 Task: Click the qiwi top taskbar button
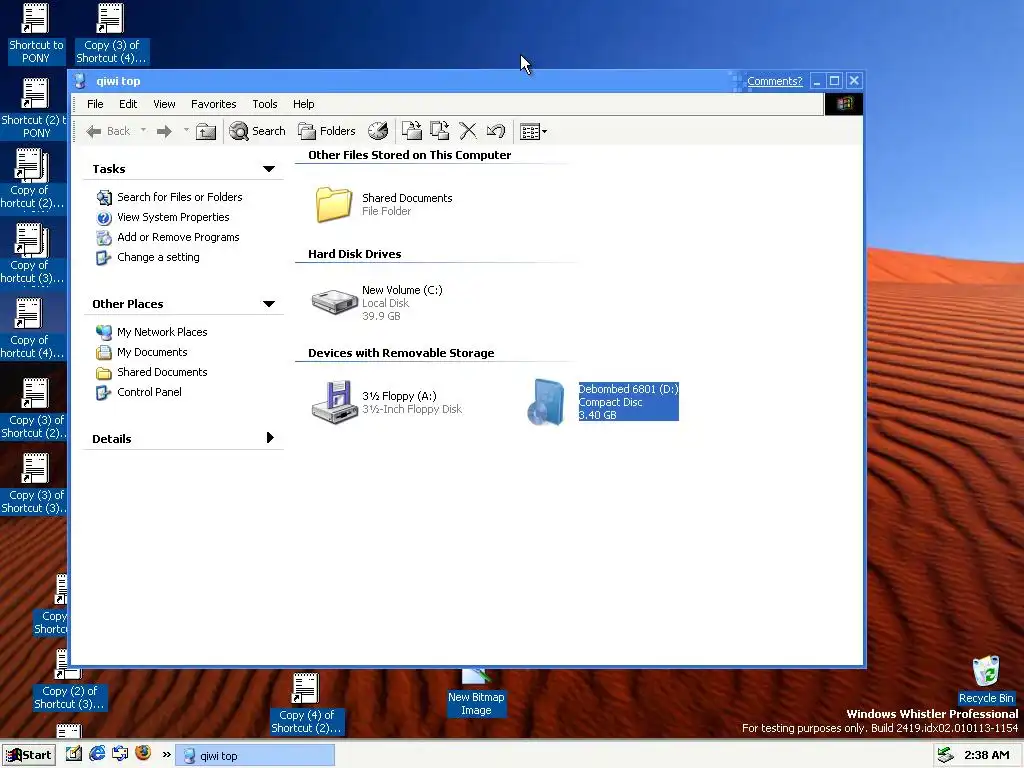tap(255, 756)
